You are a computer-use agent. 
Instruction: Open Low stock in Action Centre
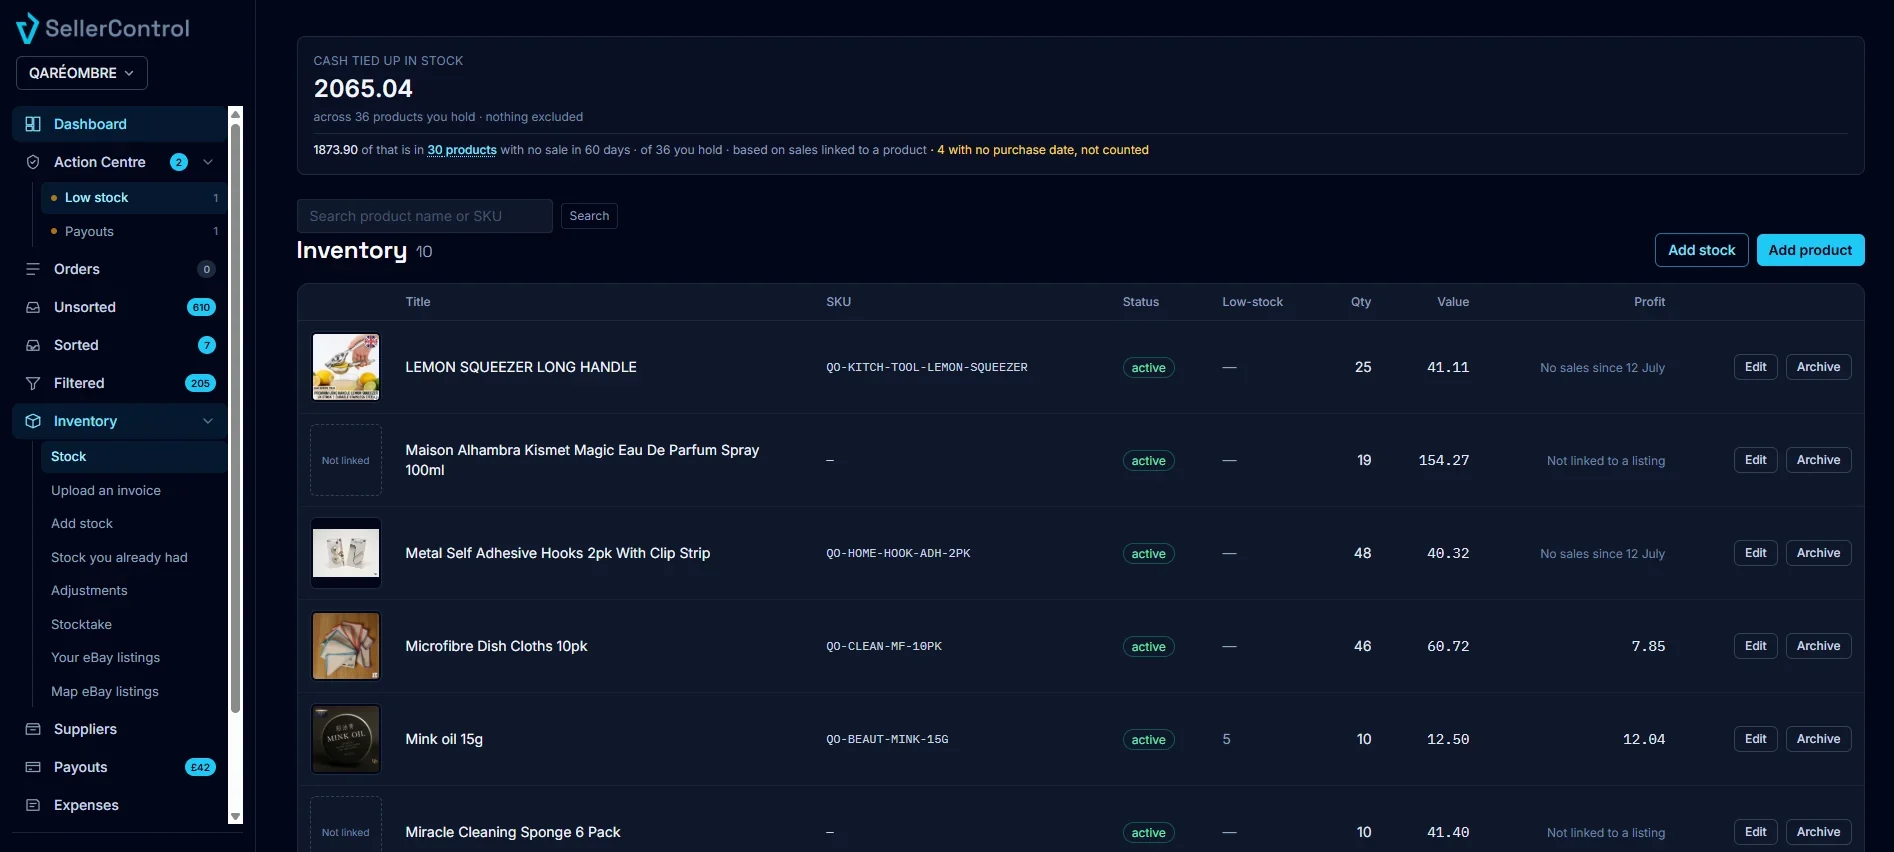pos(134,198)
